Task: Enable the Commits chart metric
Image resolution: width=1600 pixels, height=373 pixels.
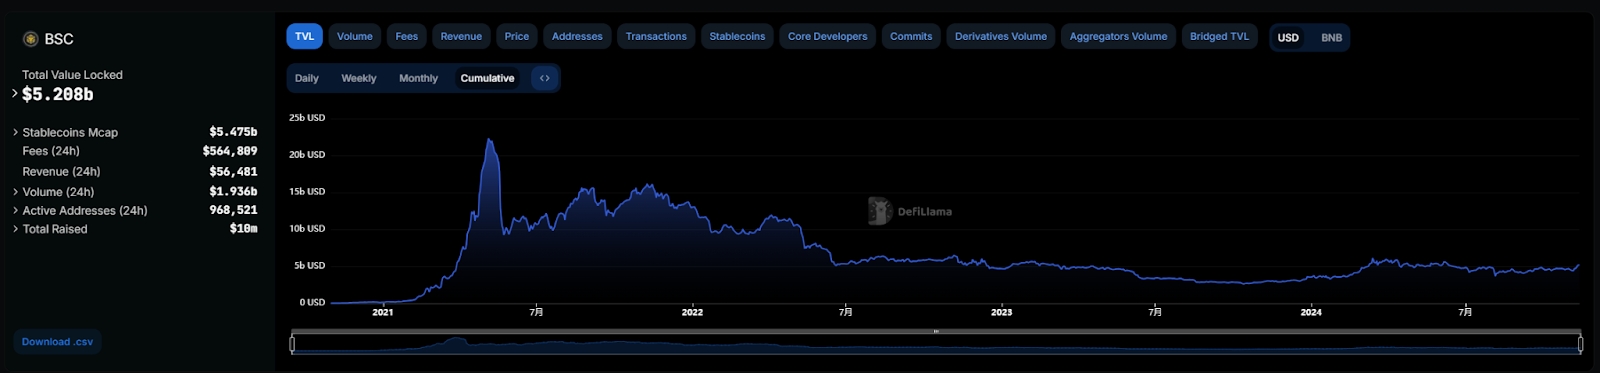Action: click(x=911, y=36)
